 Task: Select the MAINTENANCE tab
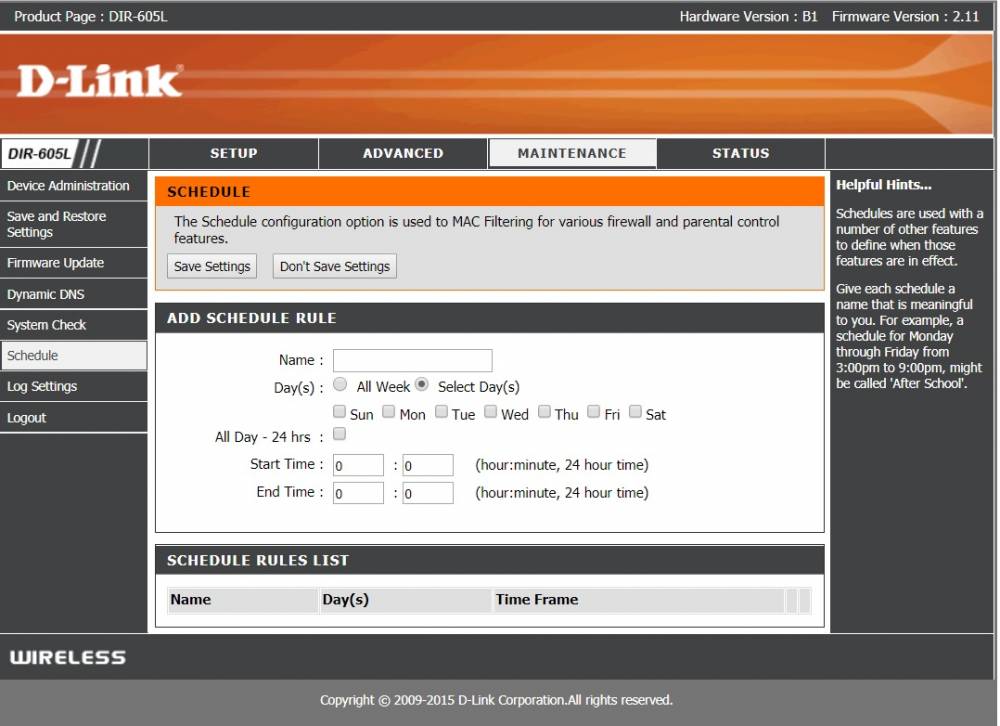pos(572,154)
